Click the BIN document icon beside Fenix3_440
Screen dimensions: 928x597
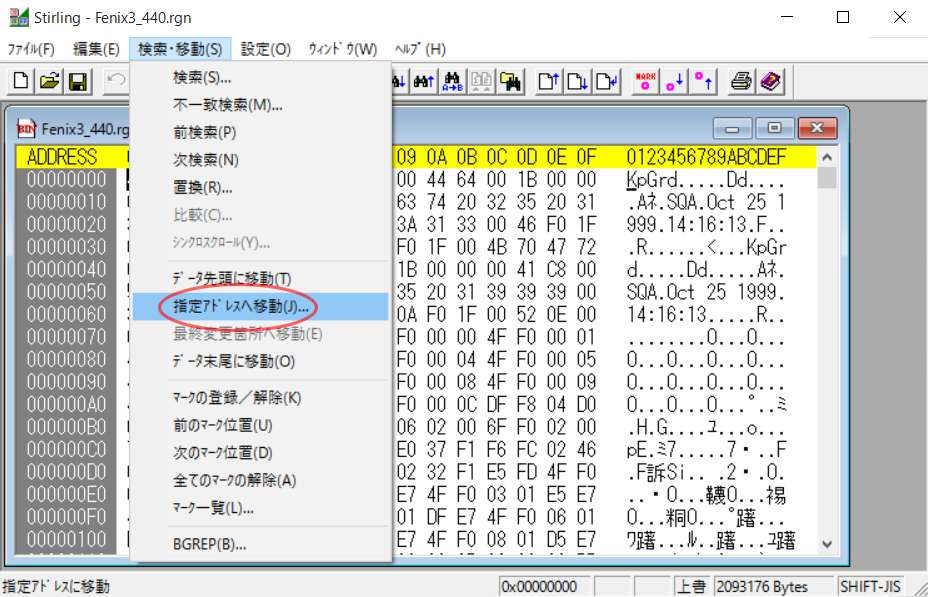(x=26, y=129)
